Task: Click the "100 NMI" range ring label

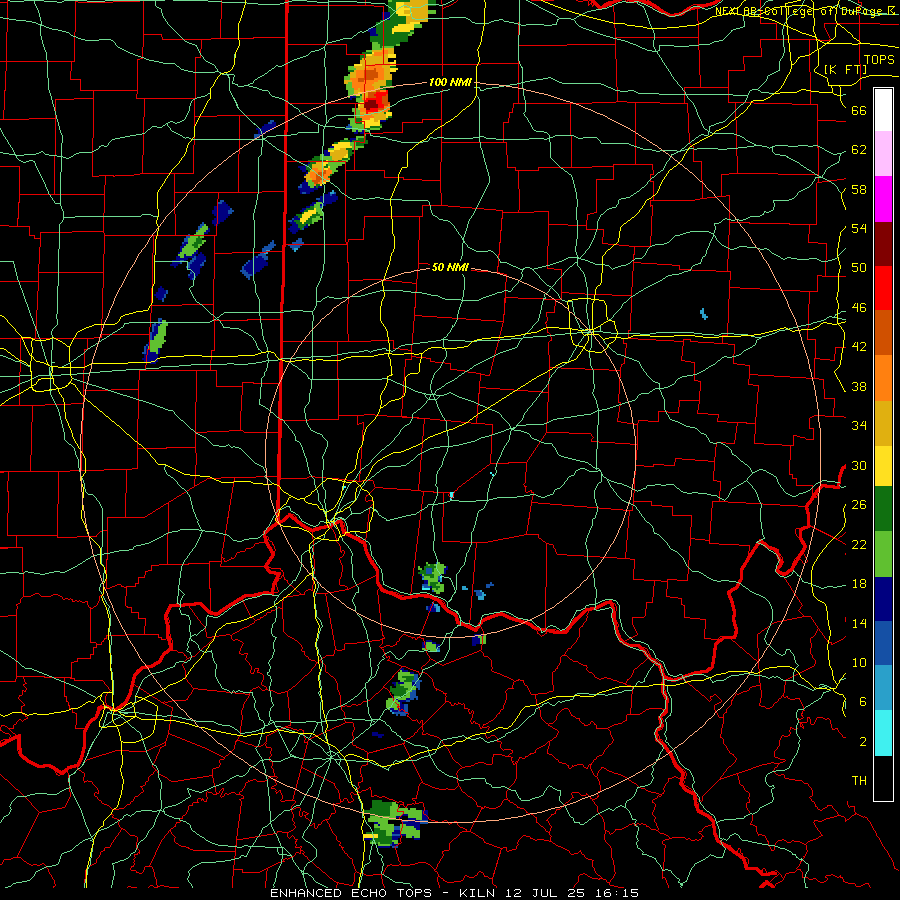Action: (450, 82)
